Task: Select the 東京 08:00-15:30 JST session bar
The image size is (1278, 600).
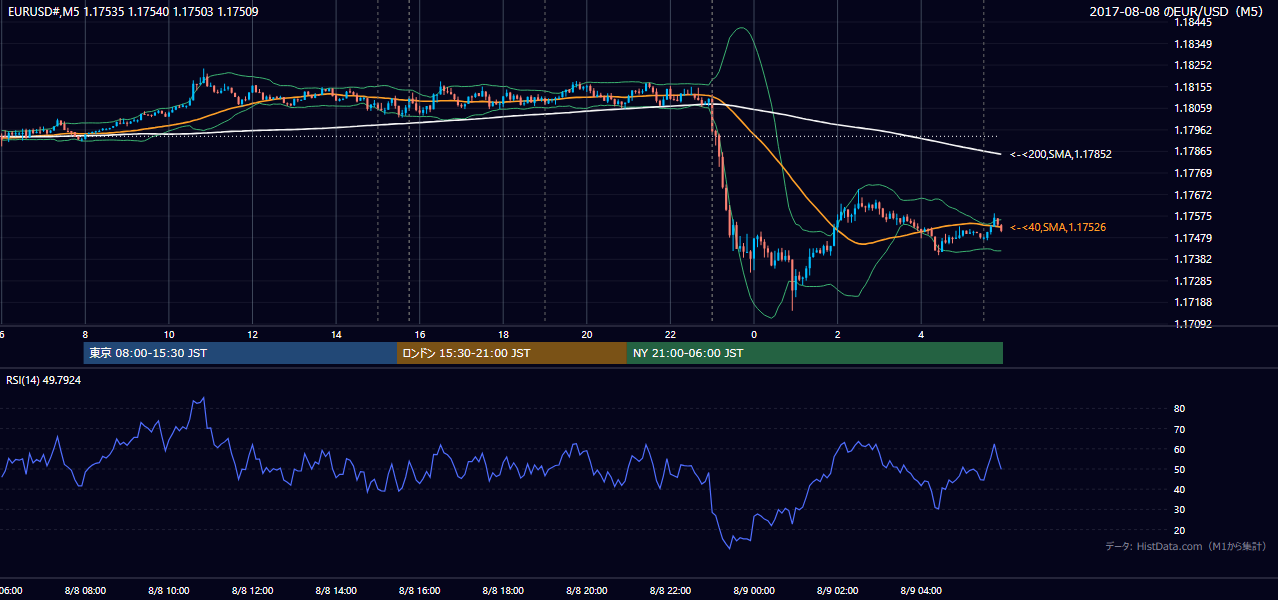Action: click(x=240, y=353)
